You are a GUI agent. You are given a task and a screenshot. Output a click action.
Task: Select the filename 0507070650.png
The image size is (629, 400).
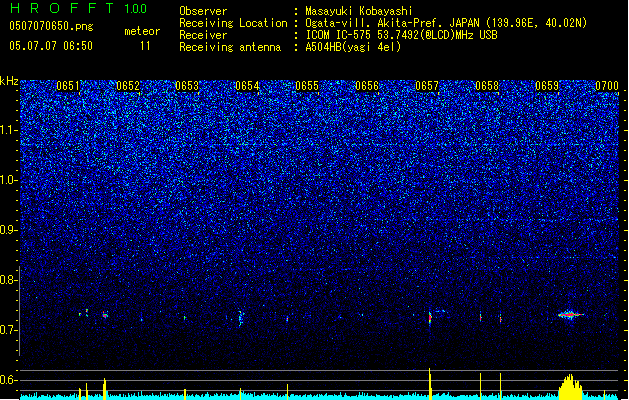click(x=51, y=26)
